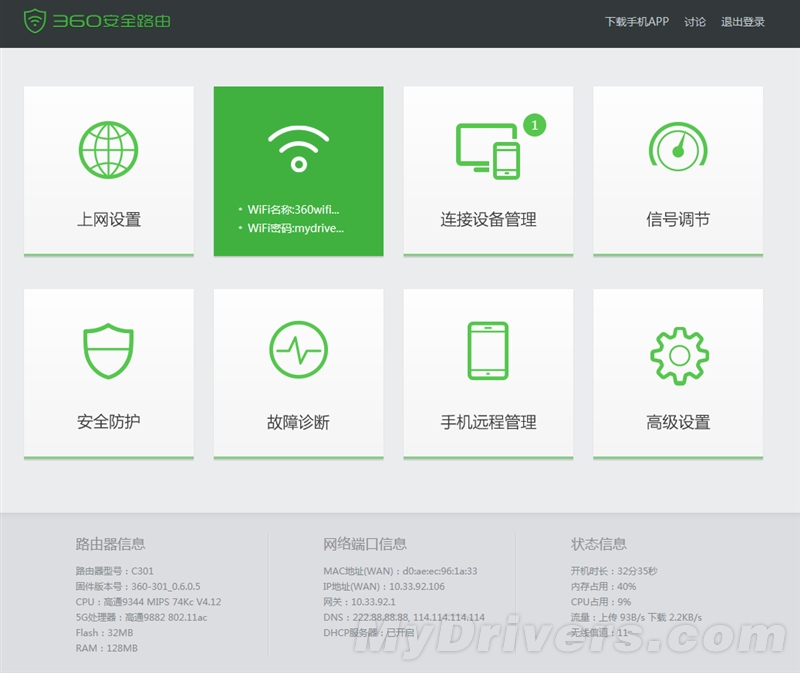Click the 故障诊断 label text
Image resolution: width=800 pixels, height=673 pixels.
tap(298, 422)
